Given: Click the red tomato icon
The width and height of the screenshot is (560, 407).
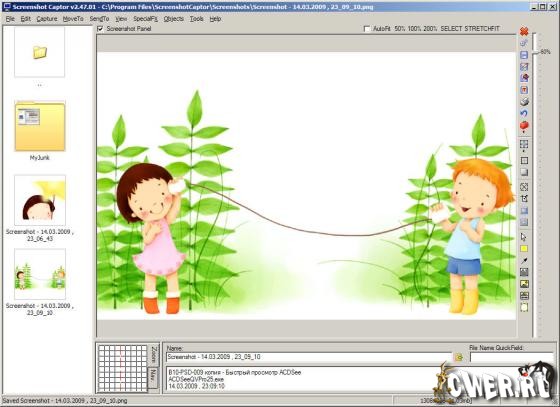Looking at the screenshot, I should pyautogui.click(x=524, y=126).
